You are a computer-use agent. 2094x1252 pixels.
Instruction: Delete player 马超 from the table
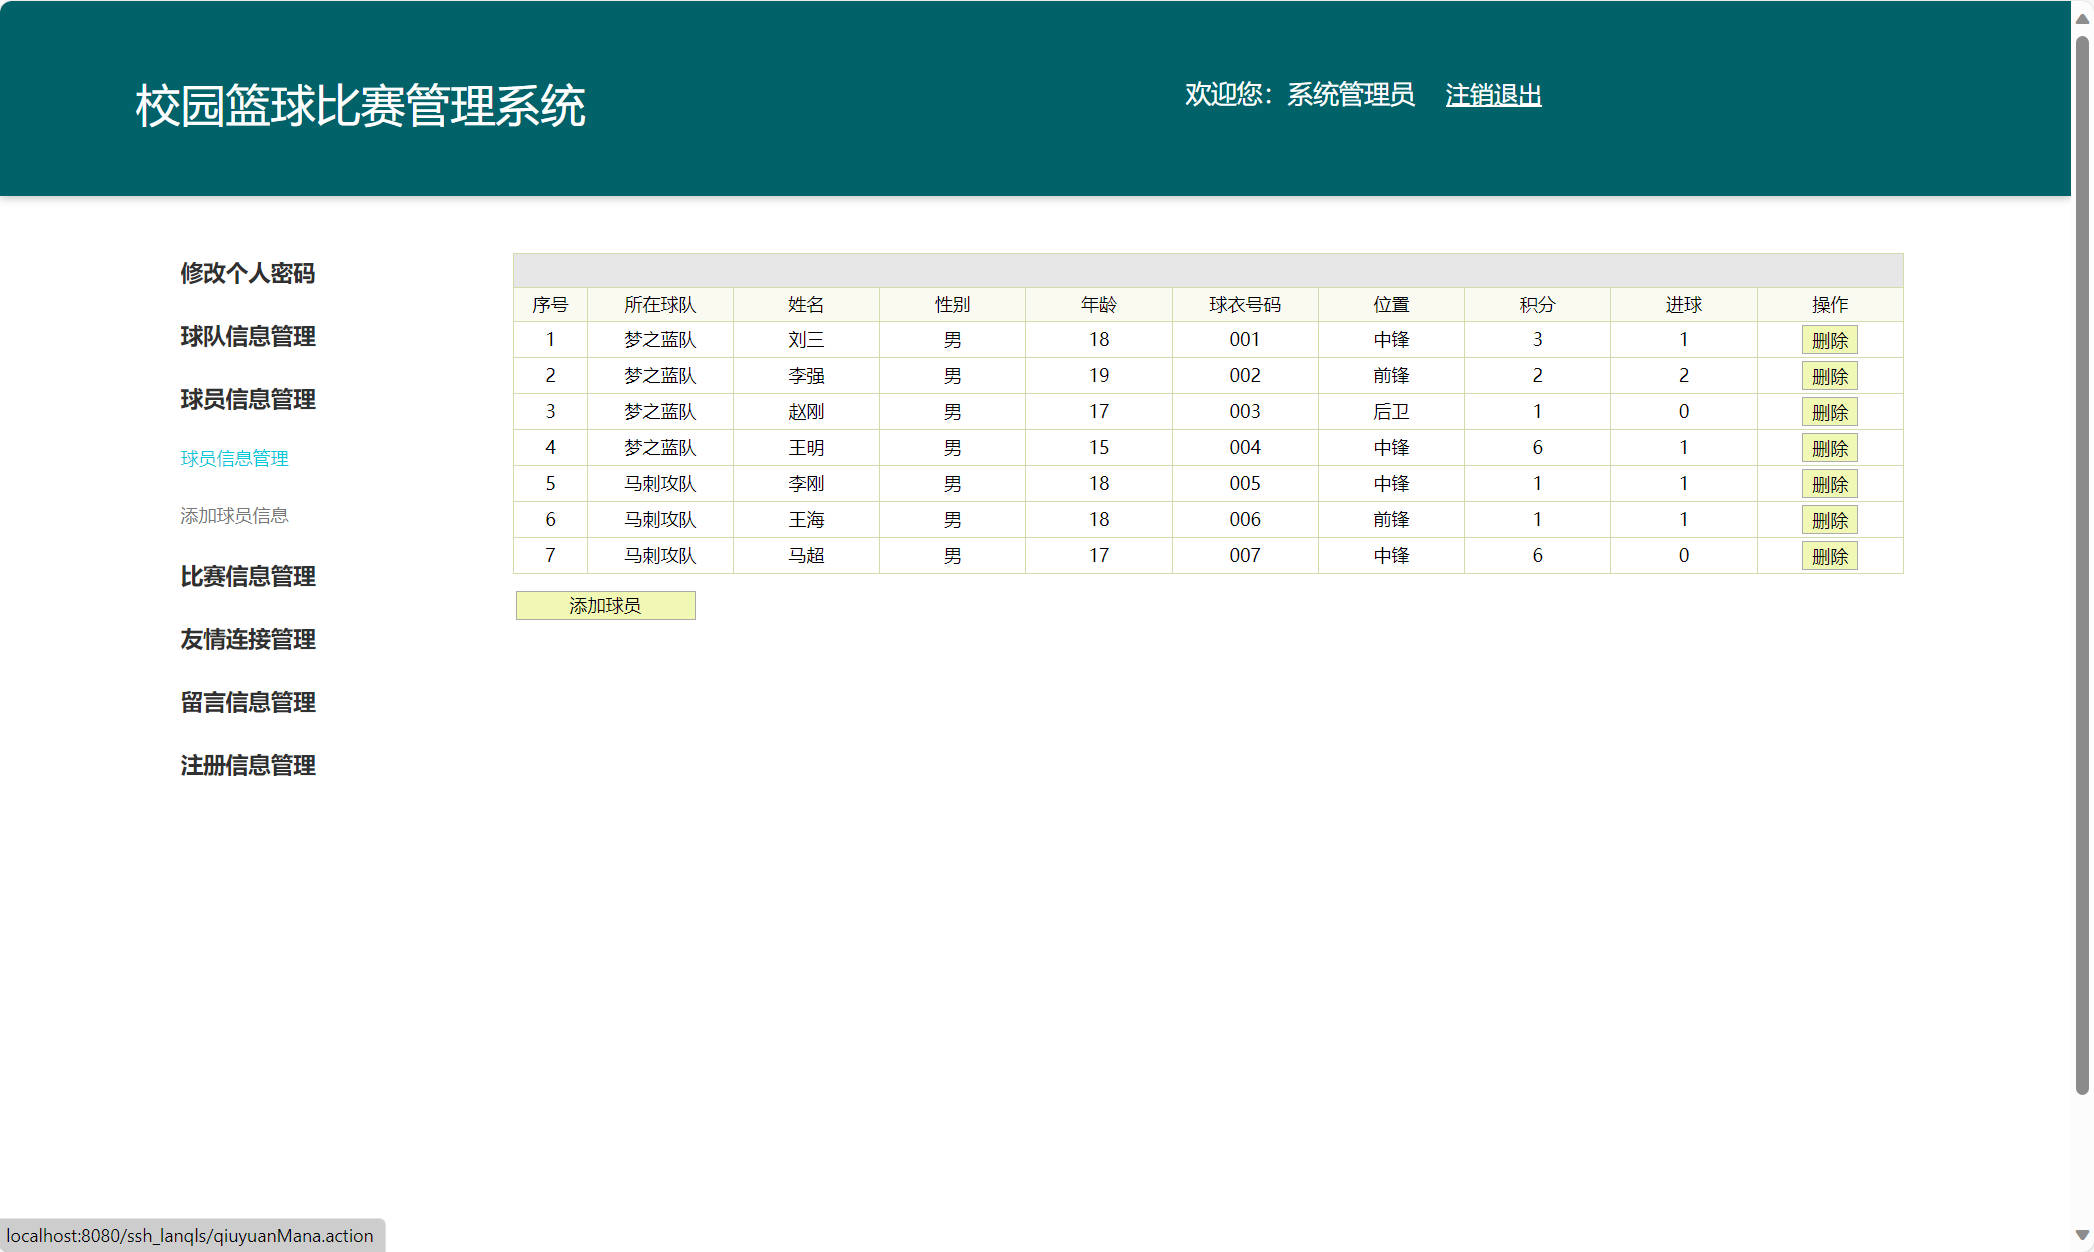(1829, 556)
